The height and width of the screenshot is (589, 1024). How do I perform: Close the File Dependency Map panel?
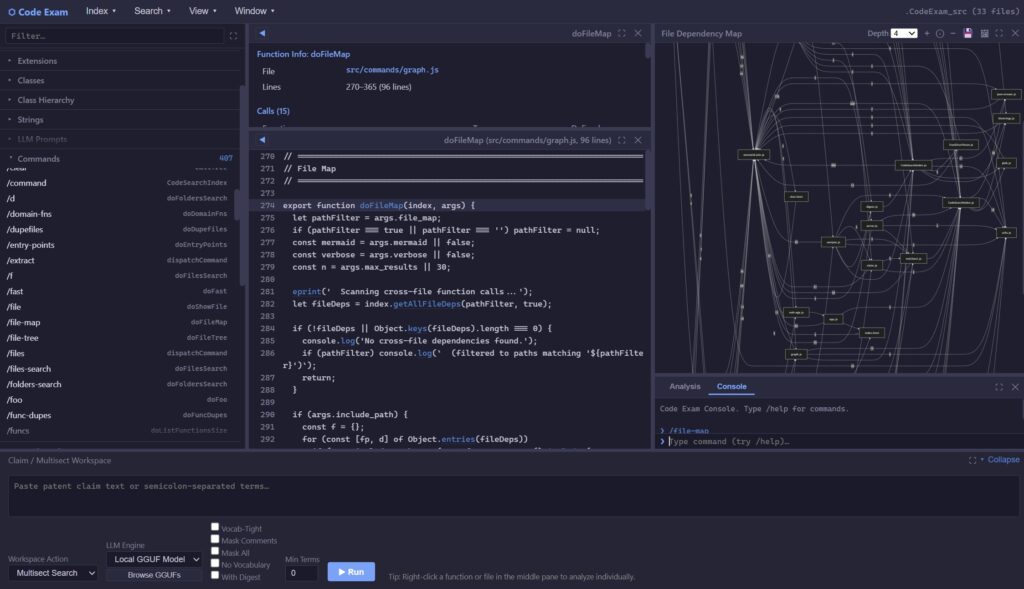1016,33
